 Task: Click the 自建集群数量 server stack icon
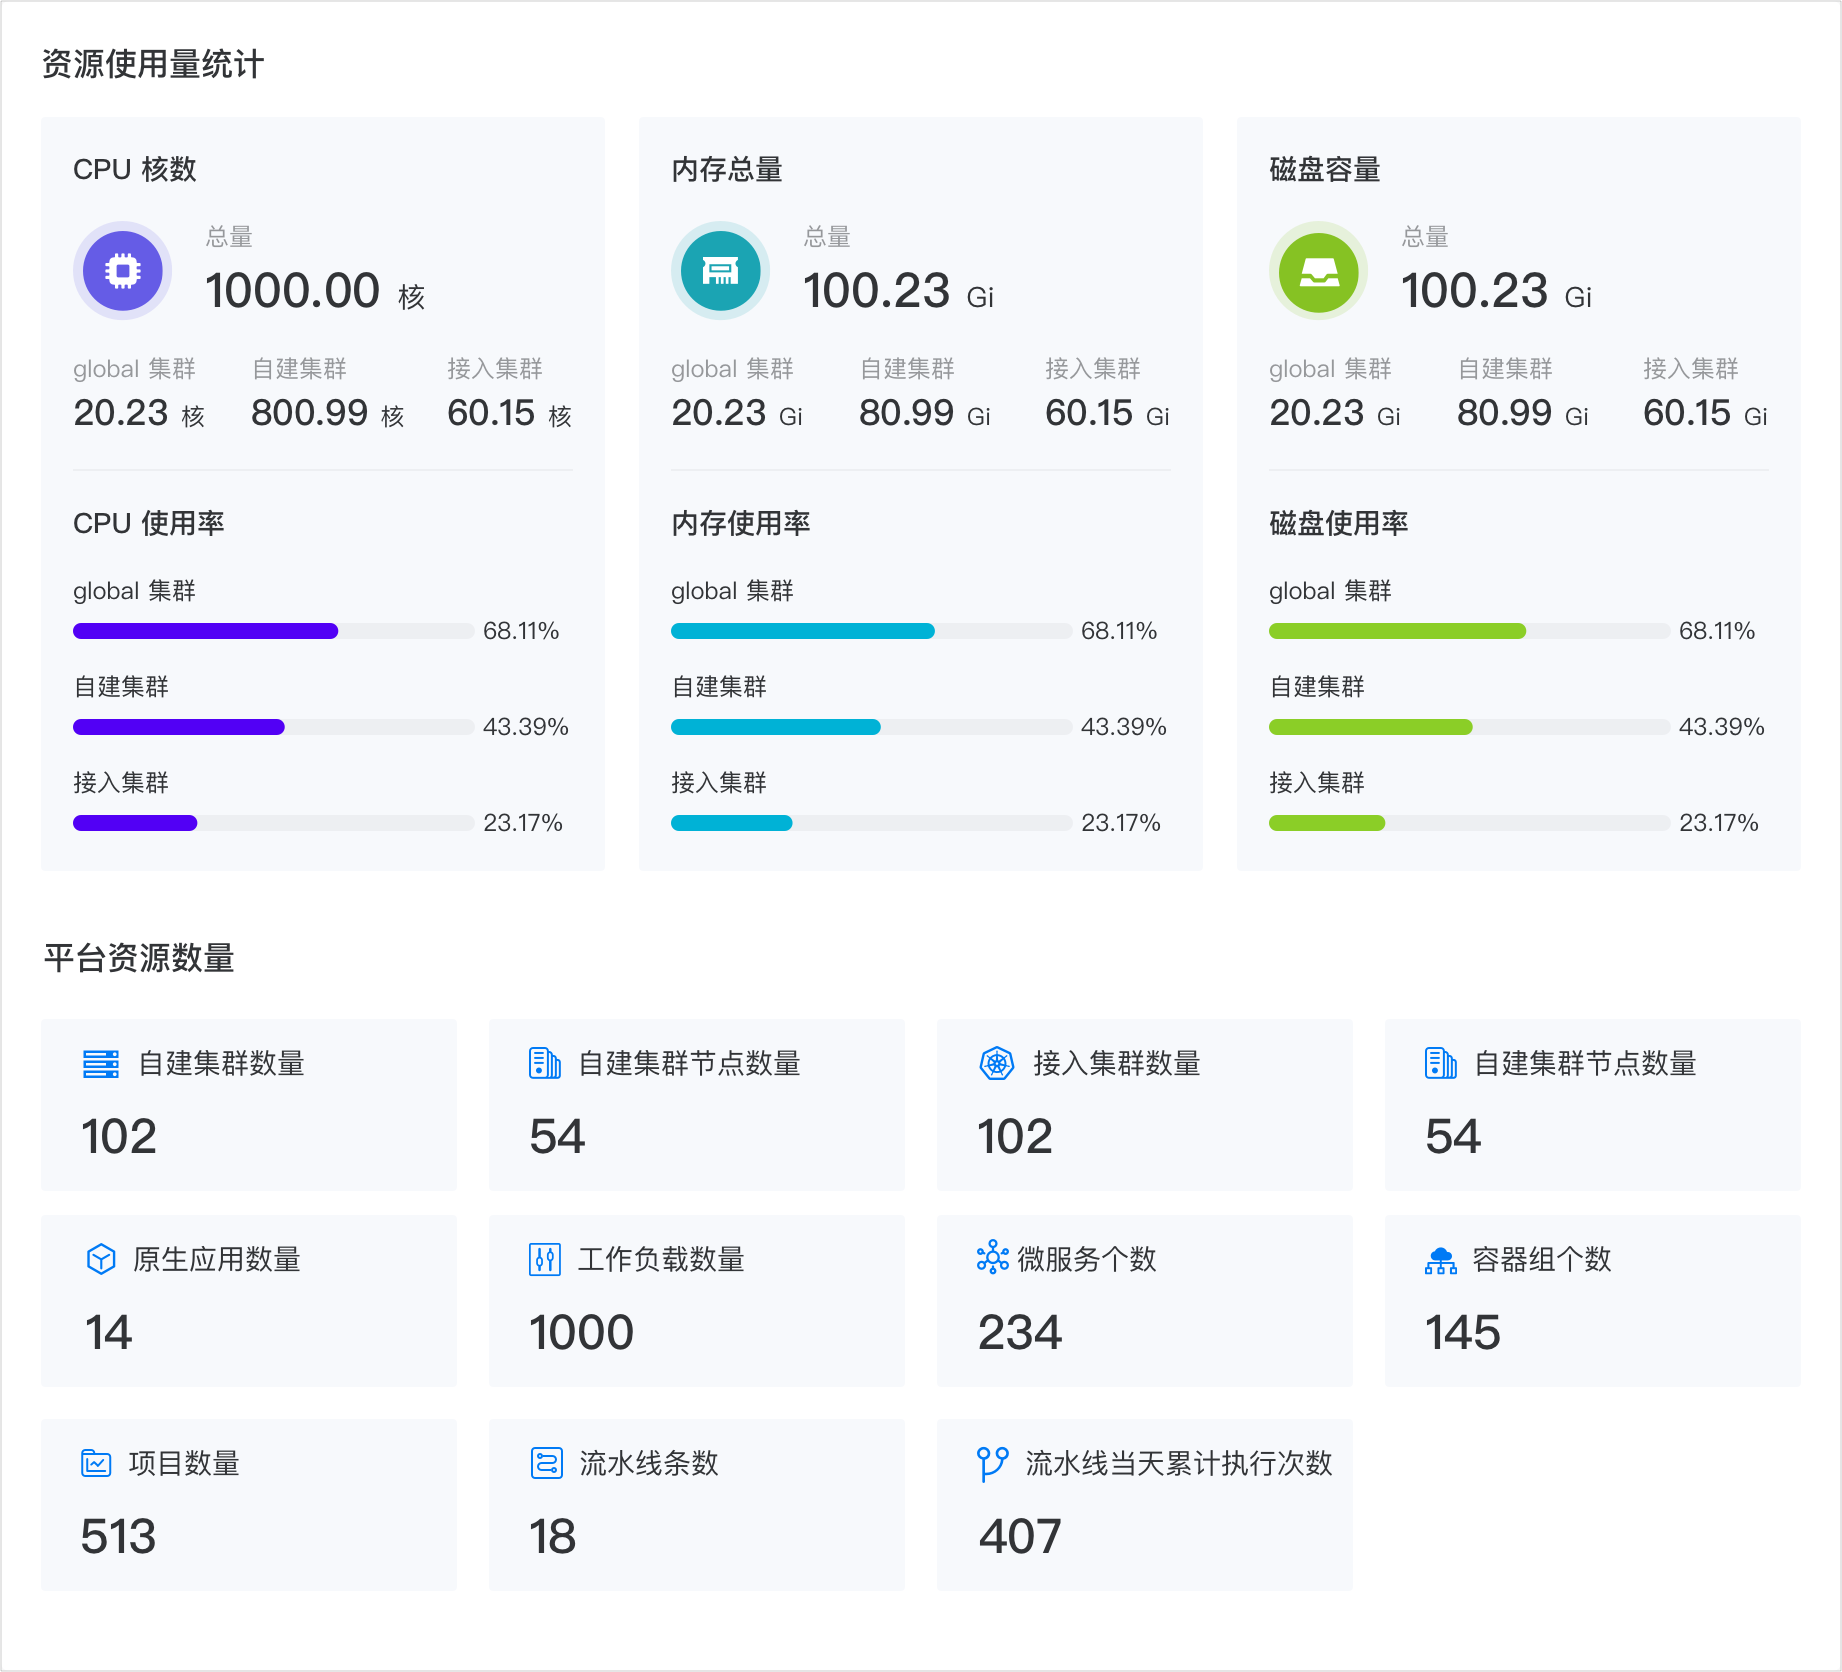pos(101,1064)
